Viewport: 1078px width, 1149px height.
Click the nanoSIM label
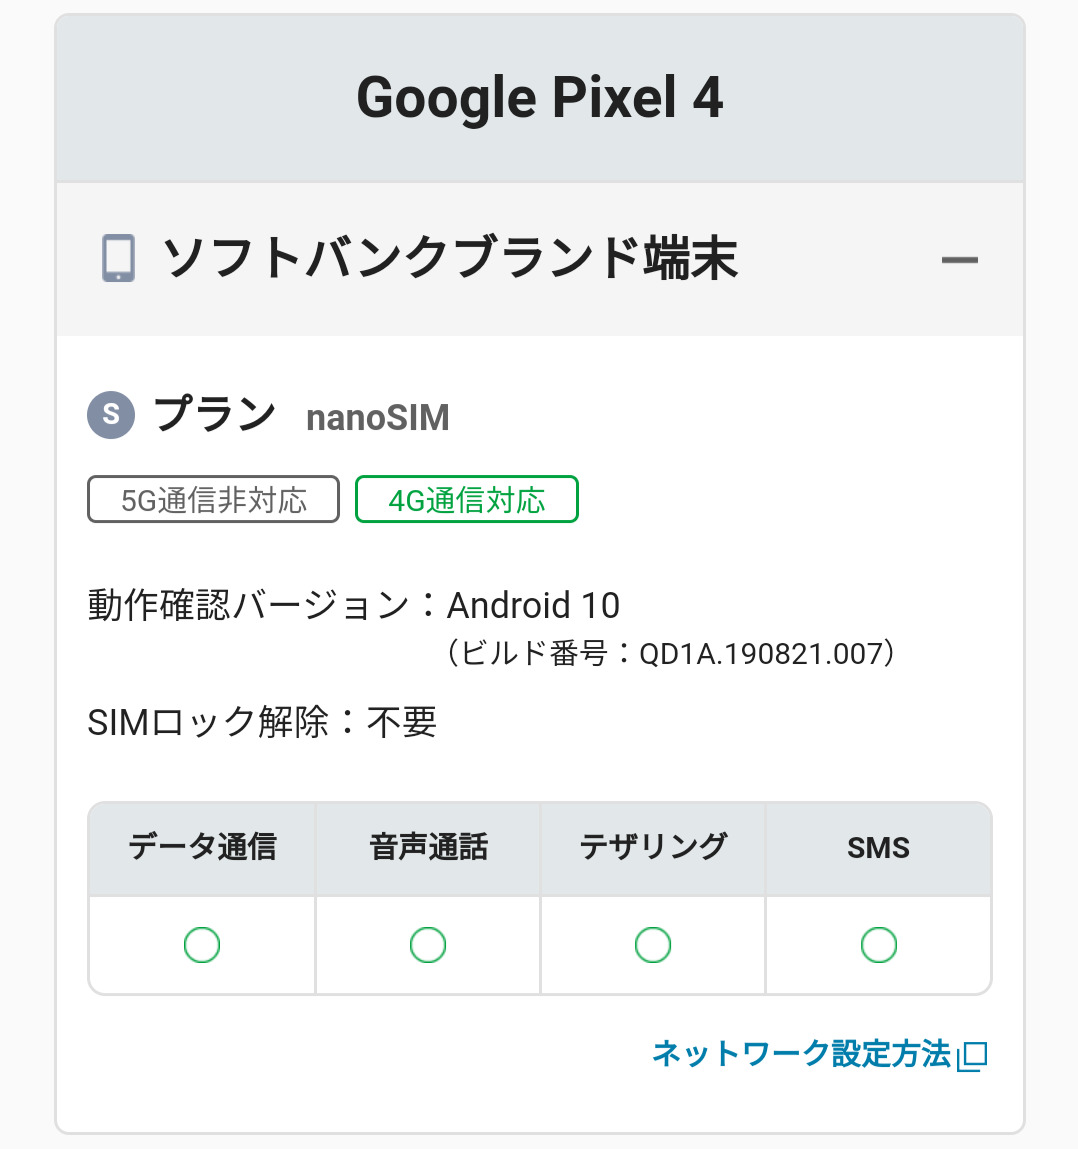coord(377,418)
